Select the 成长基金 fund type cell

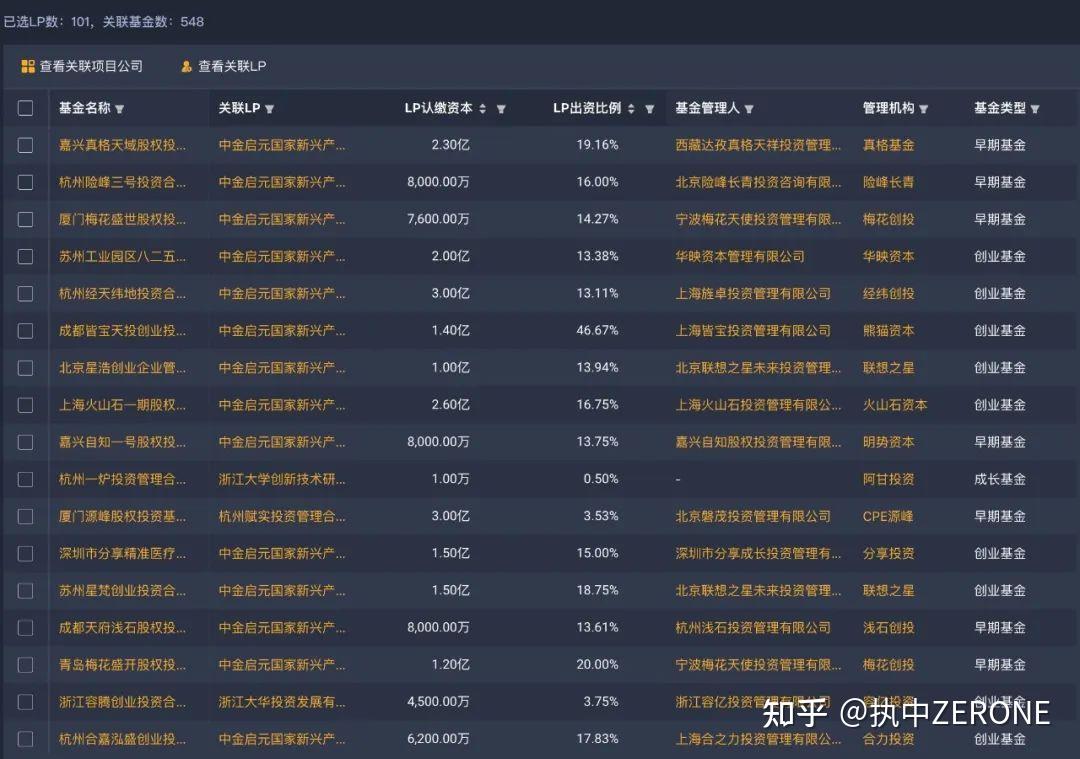click(x=999, y=479)
